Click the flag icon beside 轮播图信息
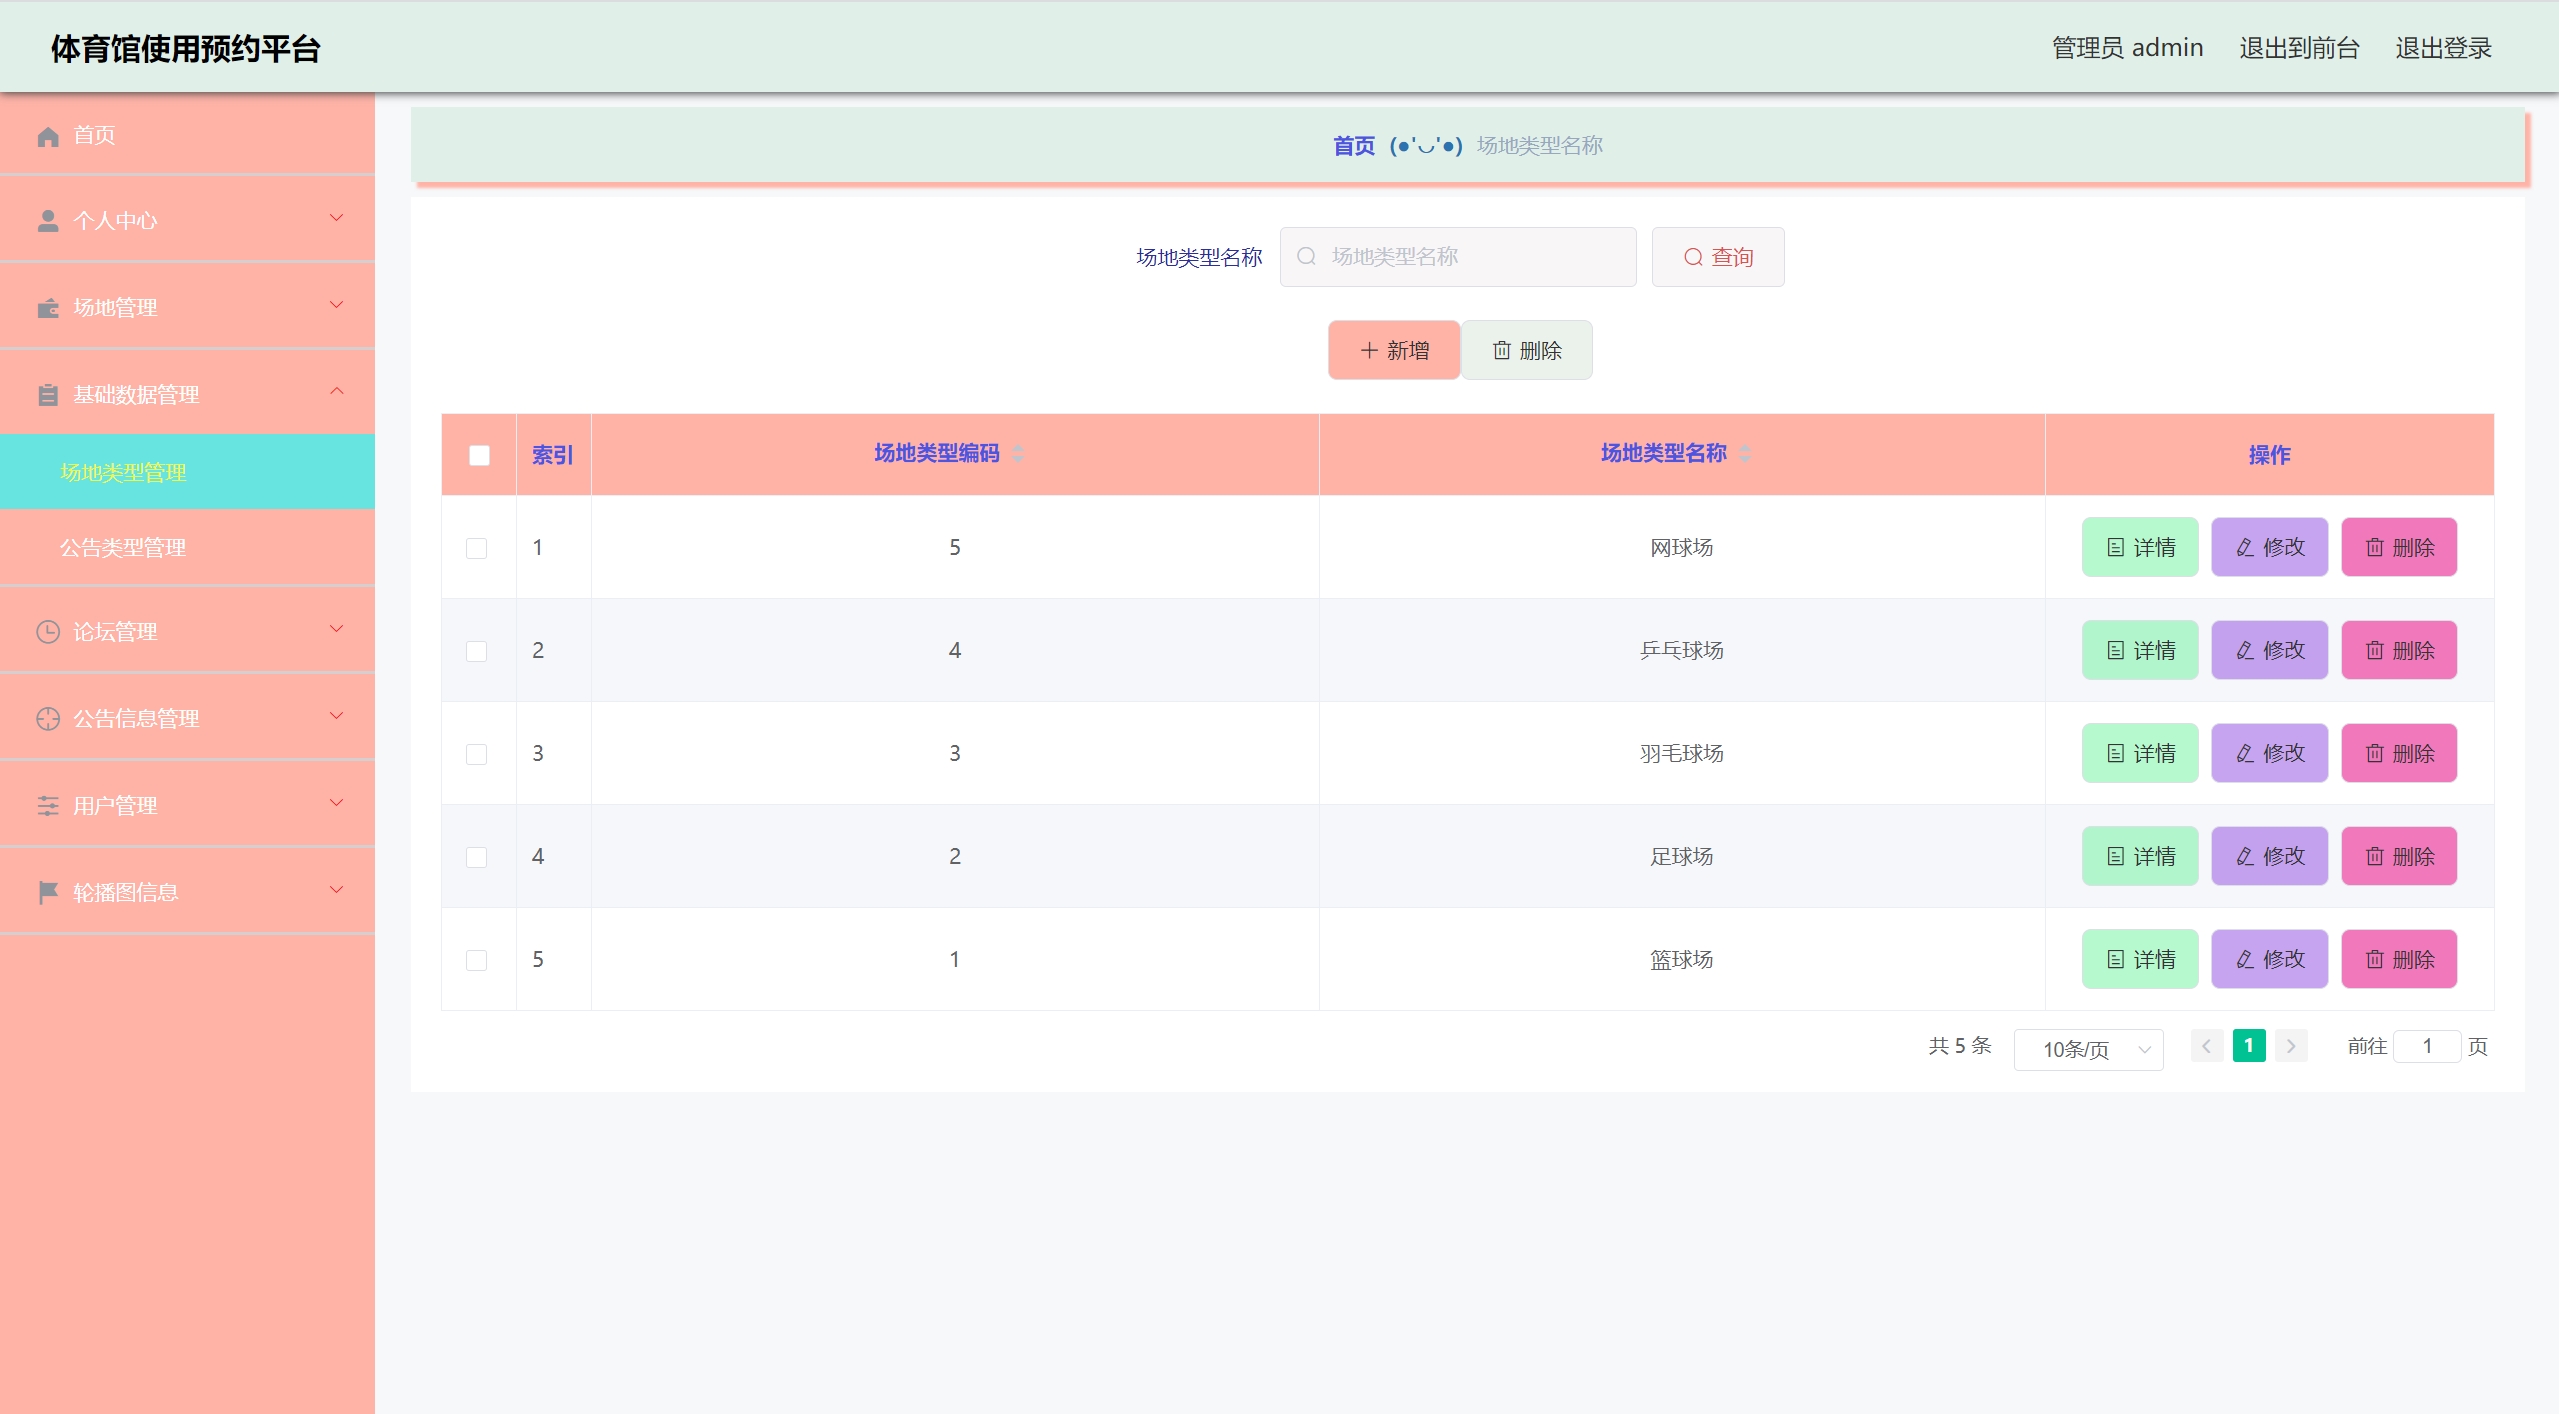The image size is (2559, 1414). [x=48, y=892]
